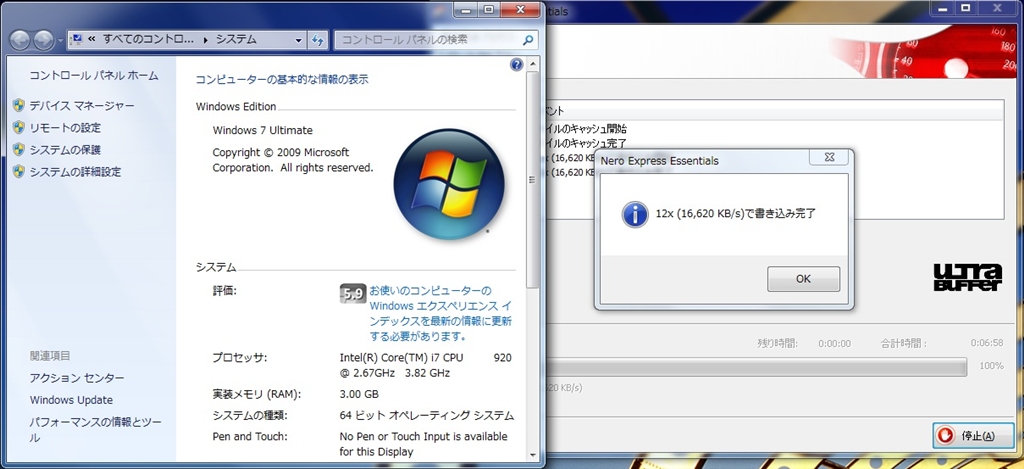1024x469 pixels.
Task: Click the イルのキャッシュ開始 log row in Nero
Action: (588, 129)
